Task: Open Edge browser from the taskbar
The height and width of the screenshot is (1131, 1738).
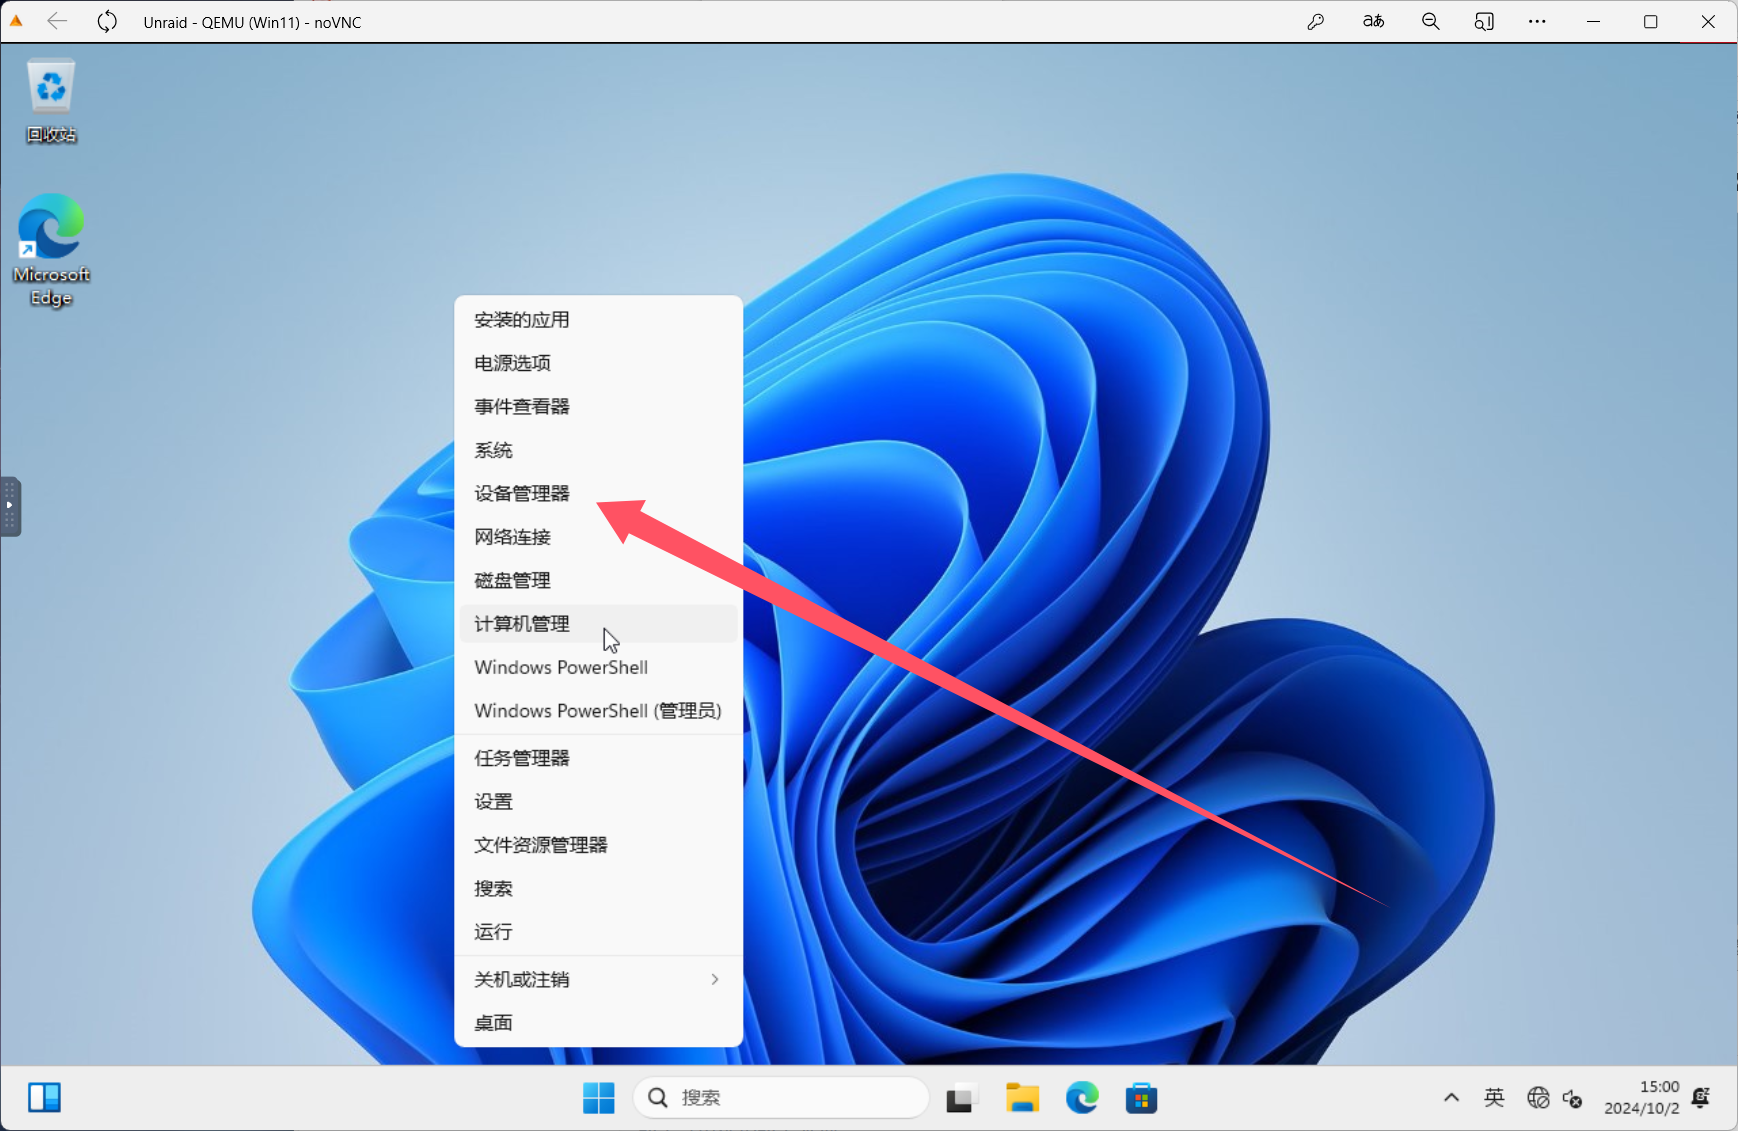Action: pos(1081,1098)
